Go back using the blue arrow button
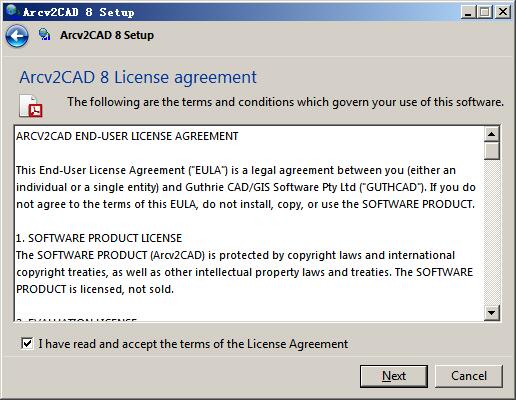 pyautogui.click(x=16, y=36)
